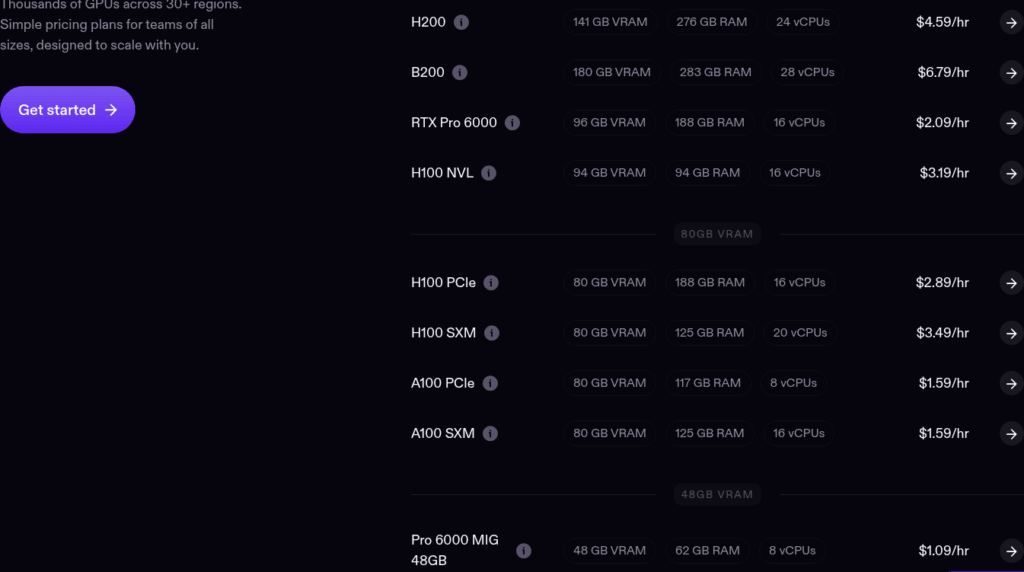Select the RTX Pro 6000 label
The height and width of the screenshot is (572, 1024).
coord(454,123)
